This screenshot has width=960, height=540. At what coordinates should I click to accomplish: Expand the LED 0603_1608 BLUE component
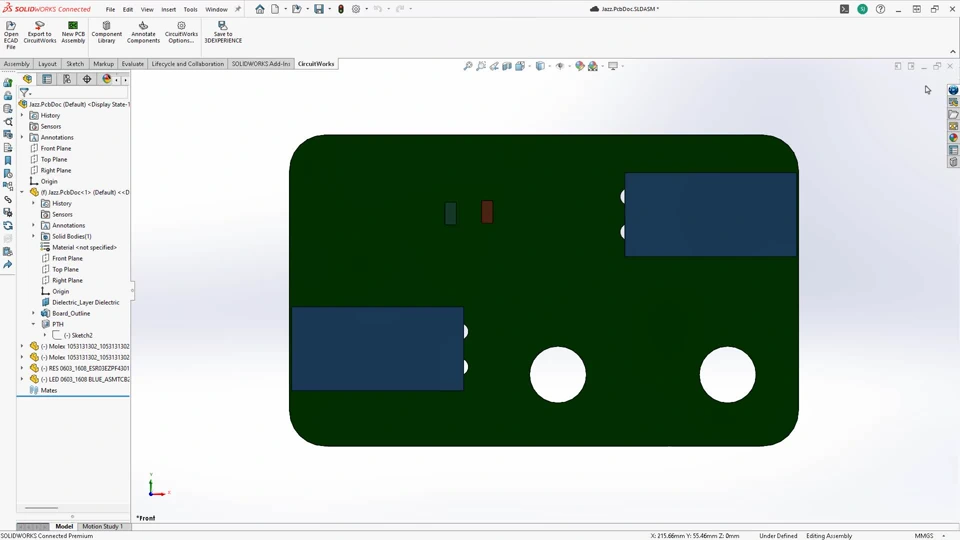coord(22,380)
